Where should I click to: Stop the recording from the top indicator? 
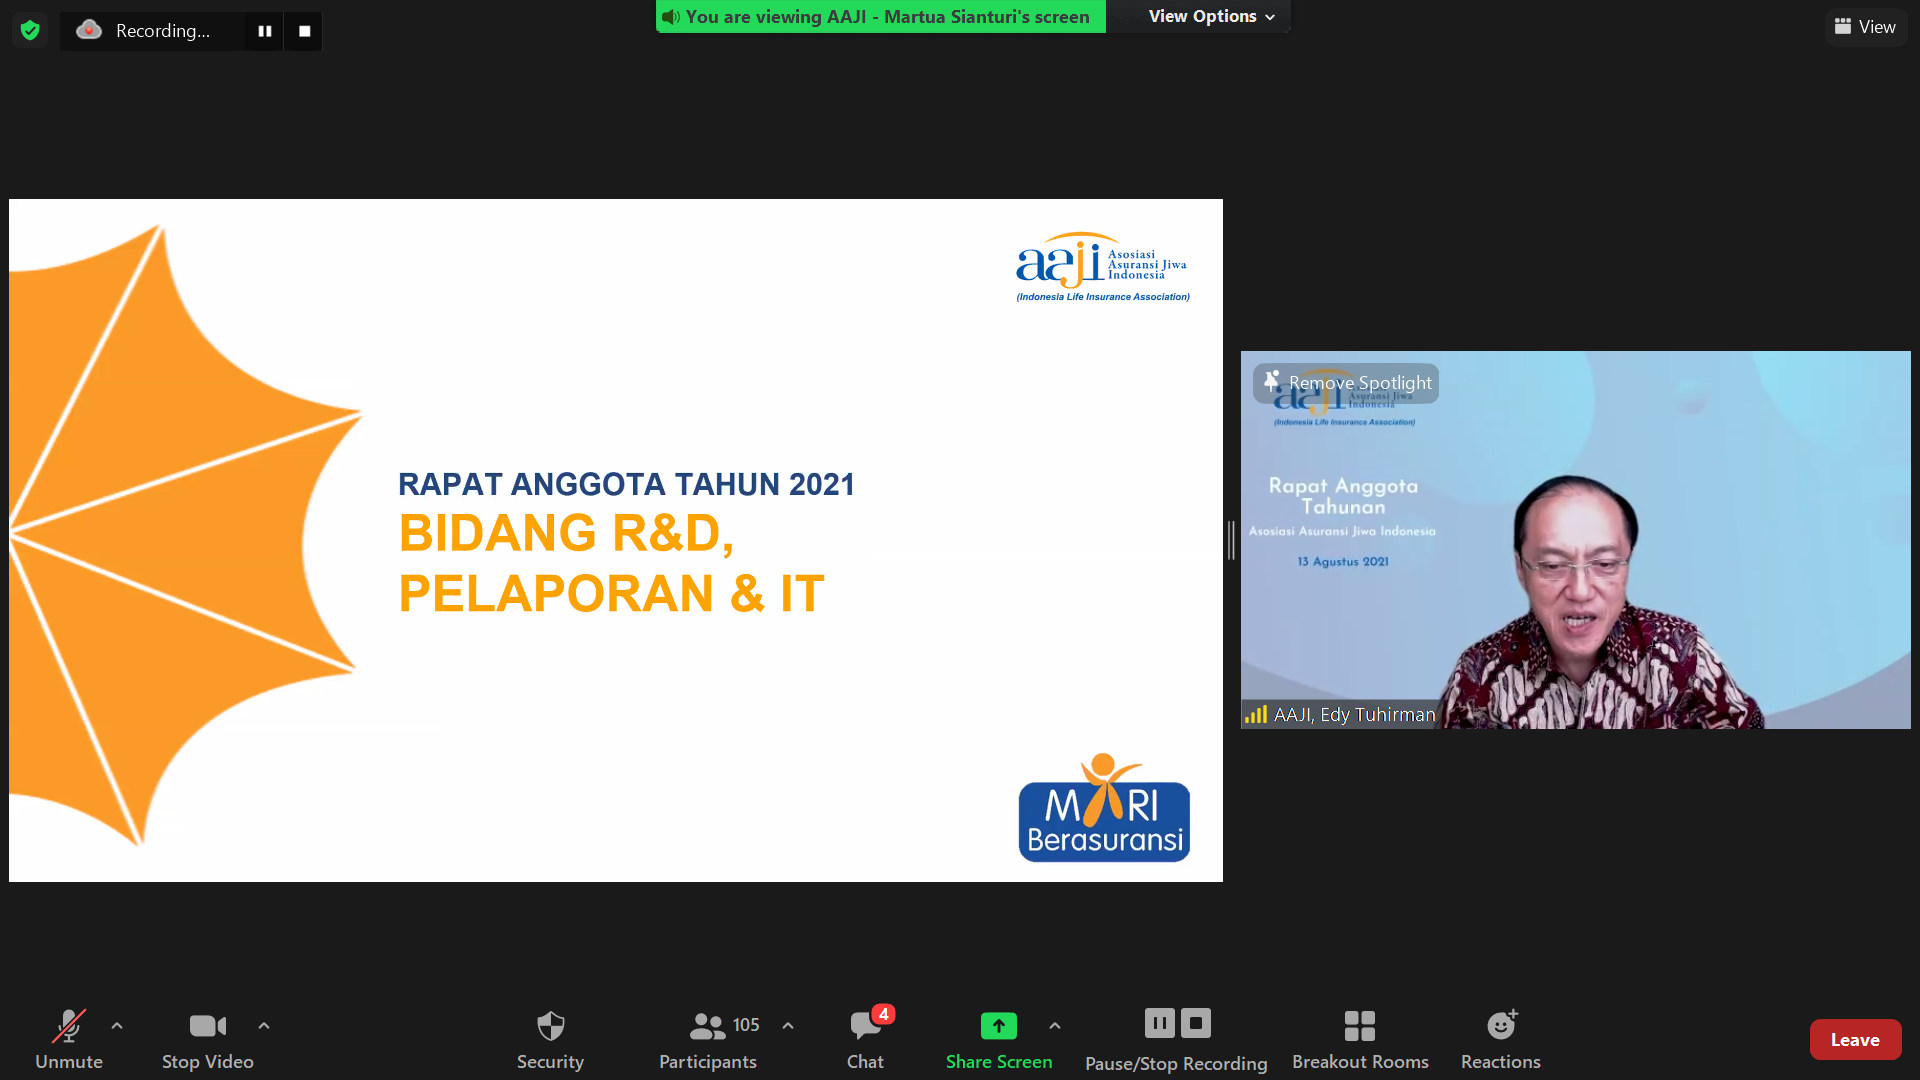pyautogui.click(x=304, y=31)
